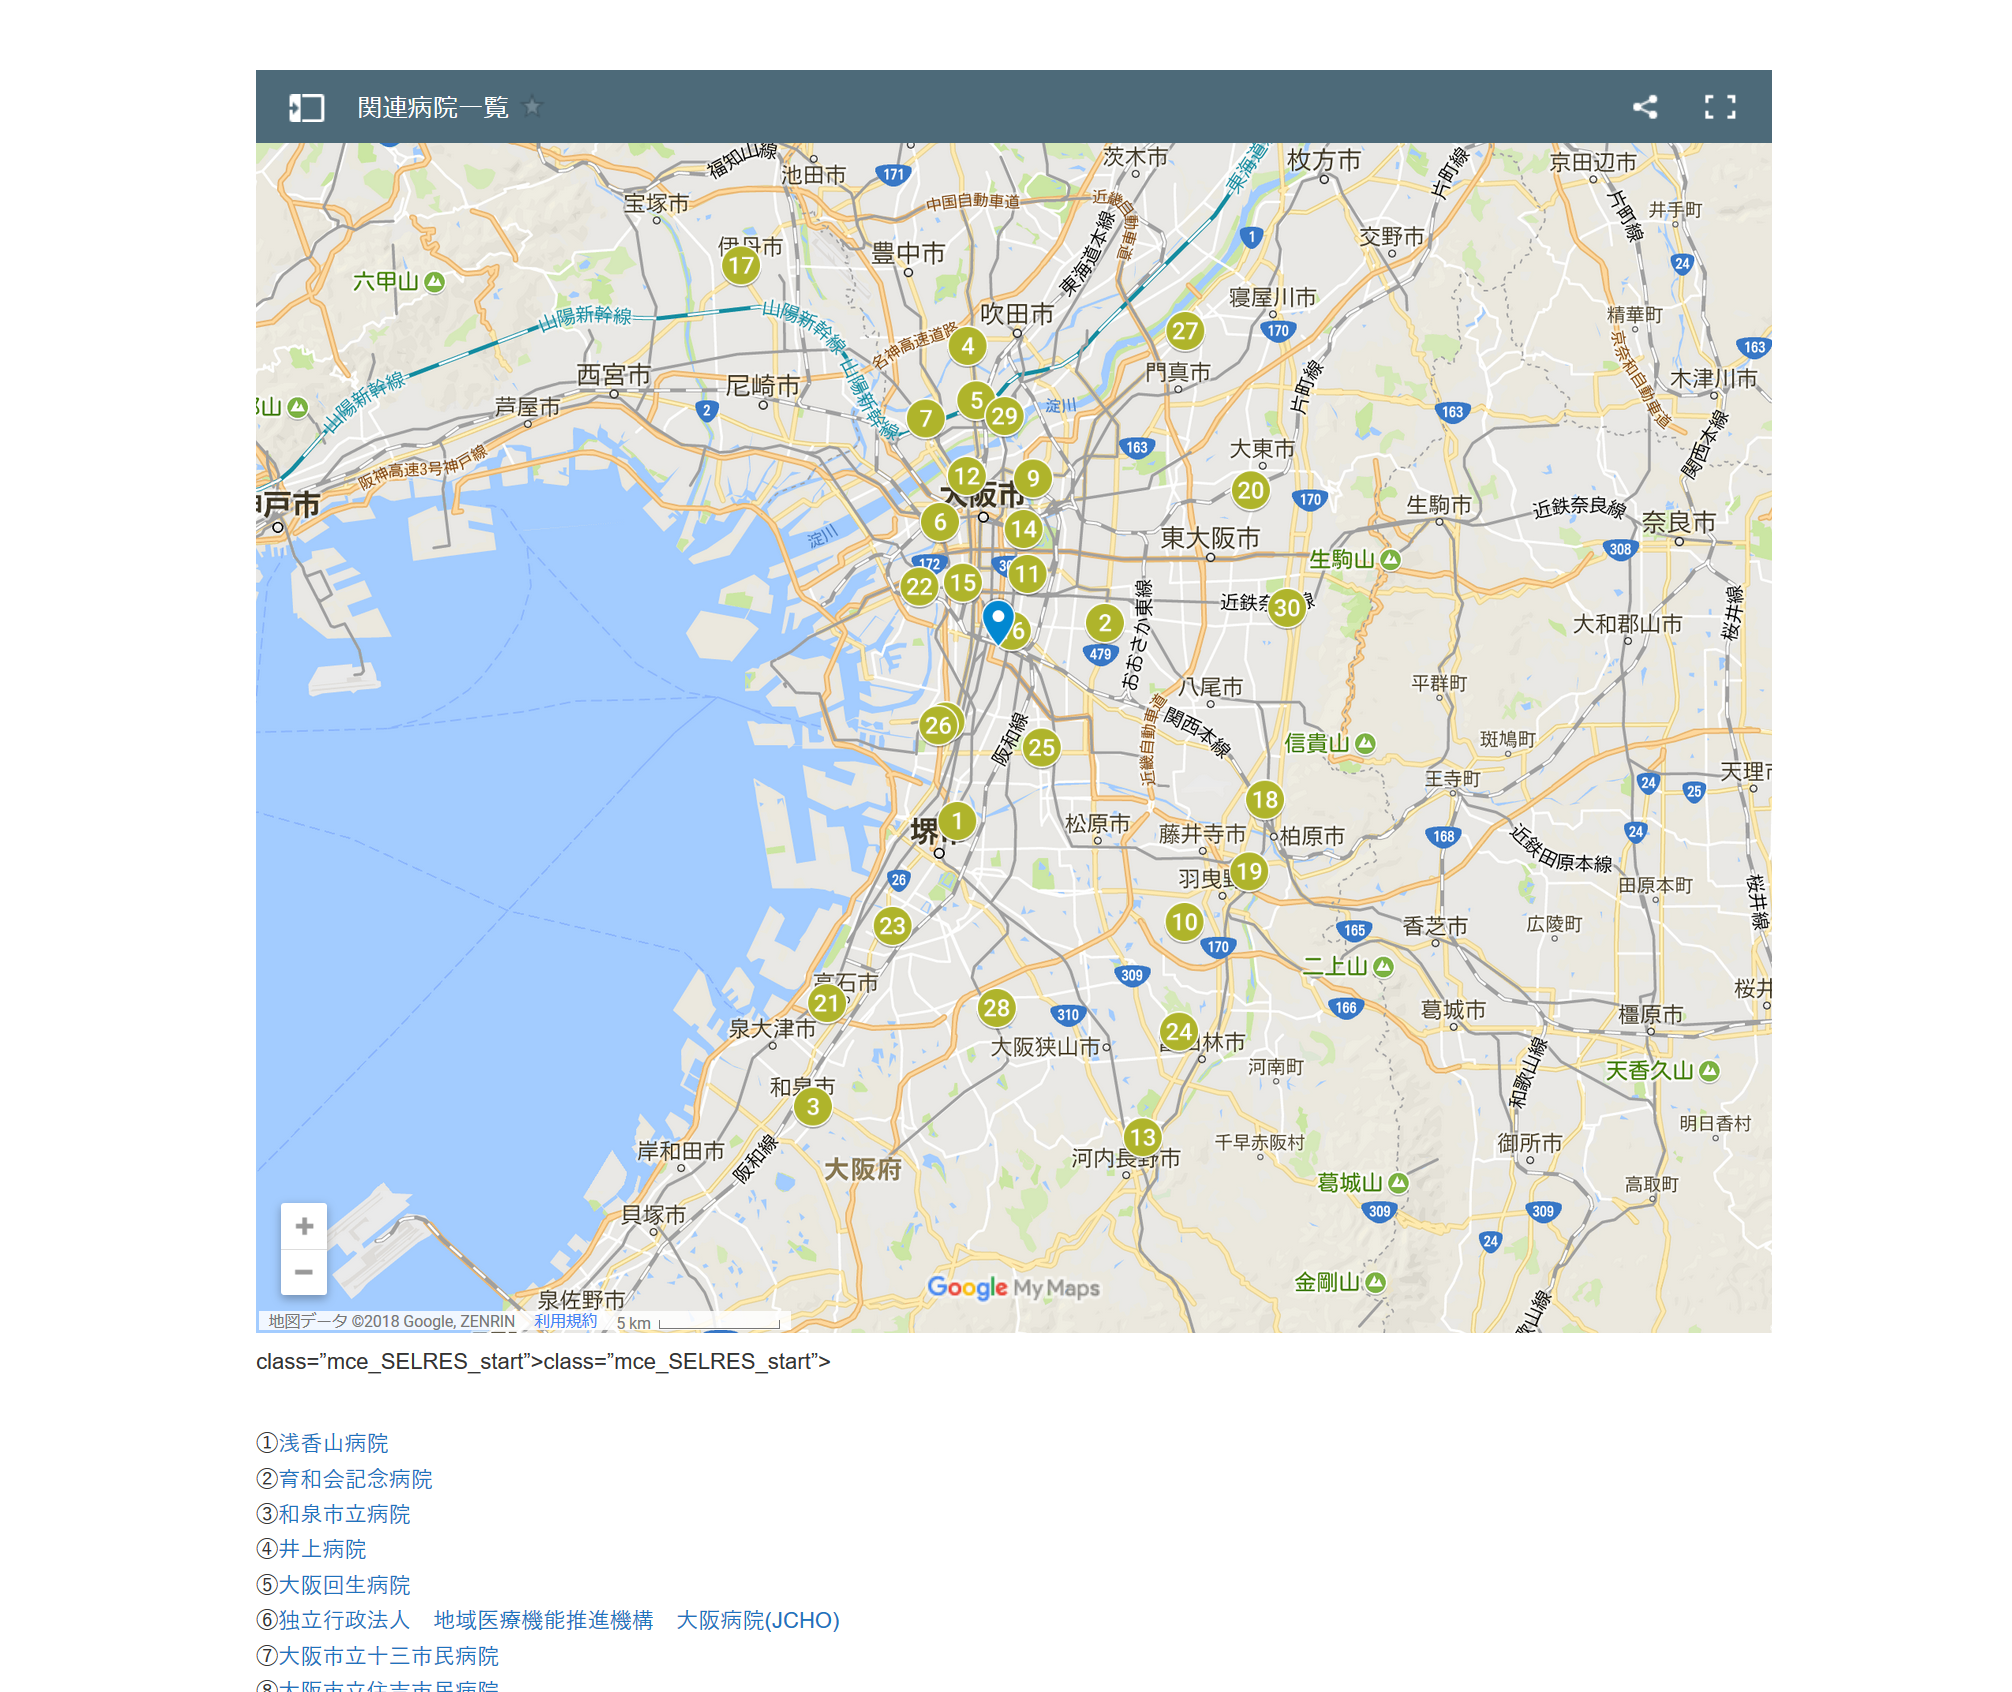Star the 関連病院一覧 map

click(x=533, y=106)
